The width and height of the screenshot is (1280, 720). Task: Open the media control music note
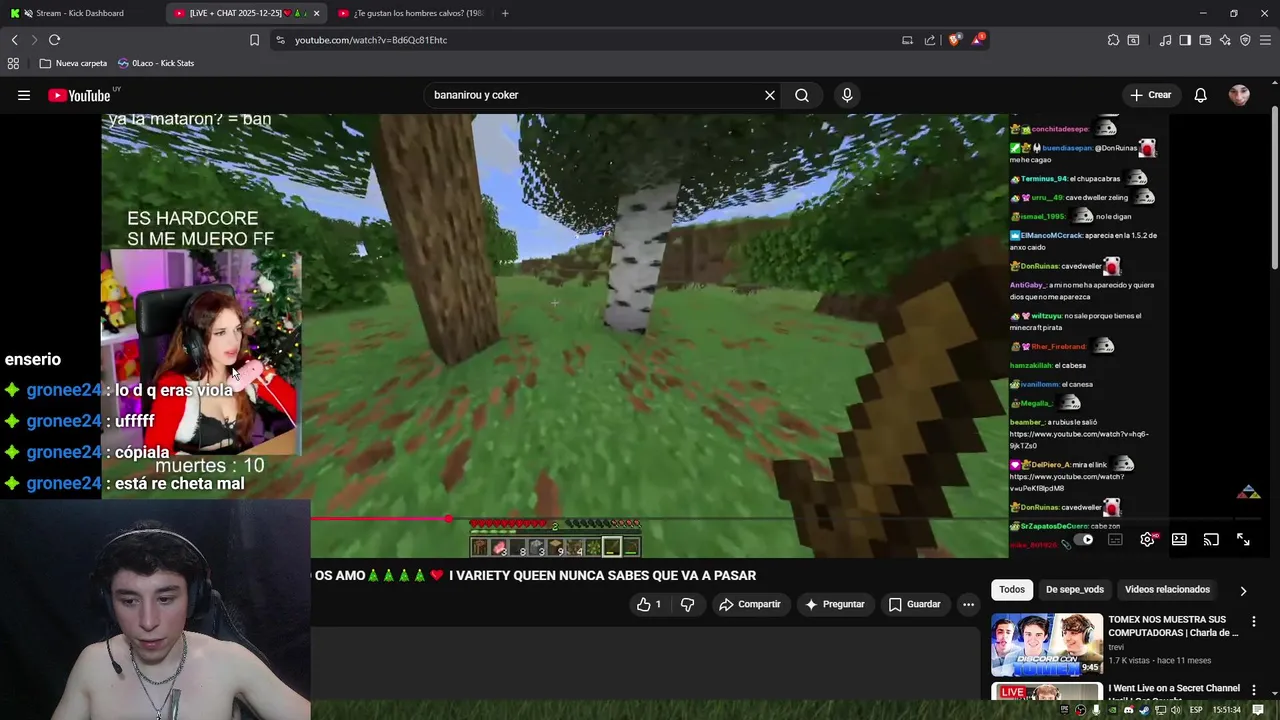click(1165, 40)
